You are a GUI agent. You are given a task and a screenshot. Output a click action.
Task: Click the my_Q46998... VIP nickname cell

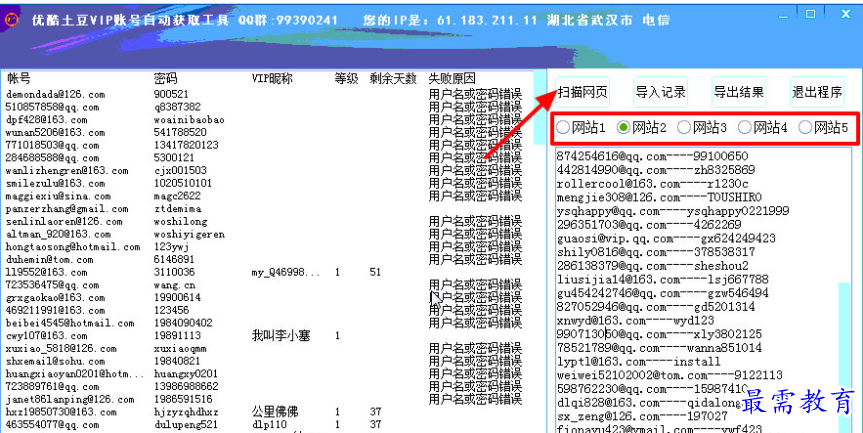tap(286, 273)
